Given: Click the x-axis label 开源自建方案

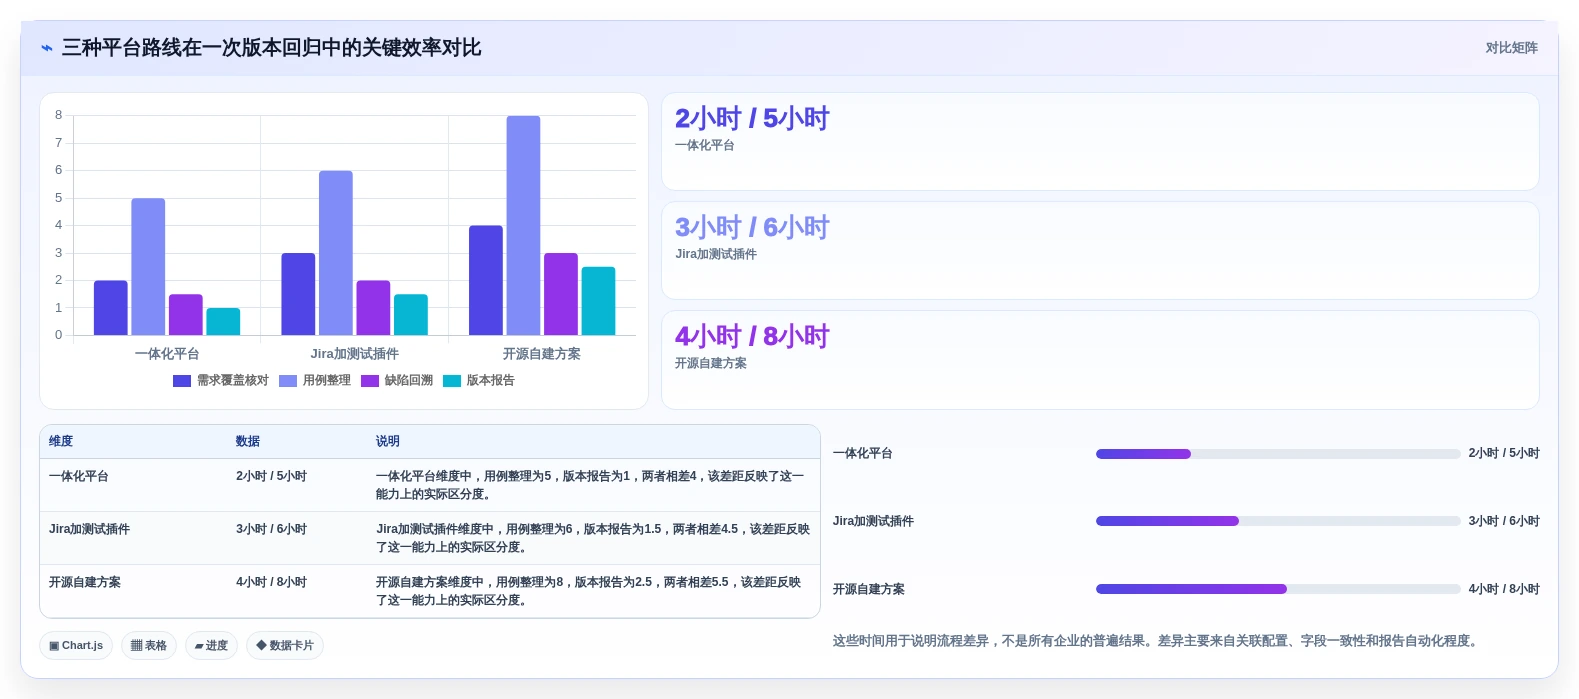Looking at the screenshot, I should tap(542, 354).
